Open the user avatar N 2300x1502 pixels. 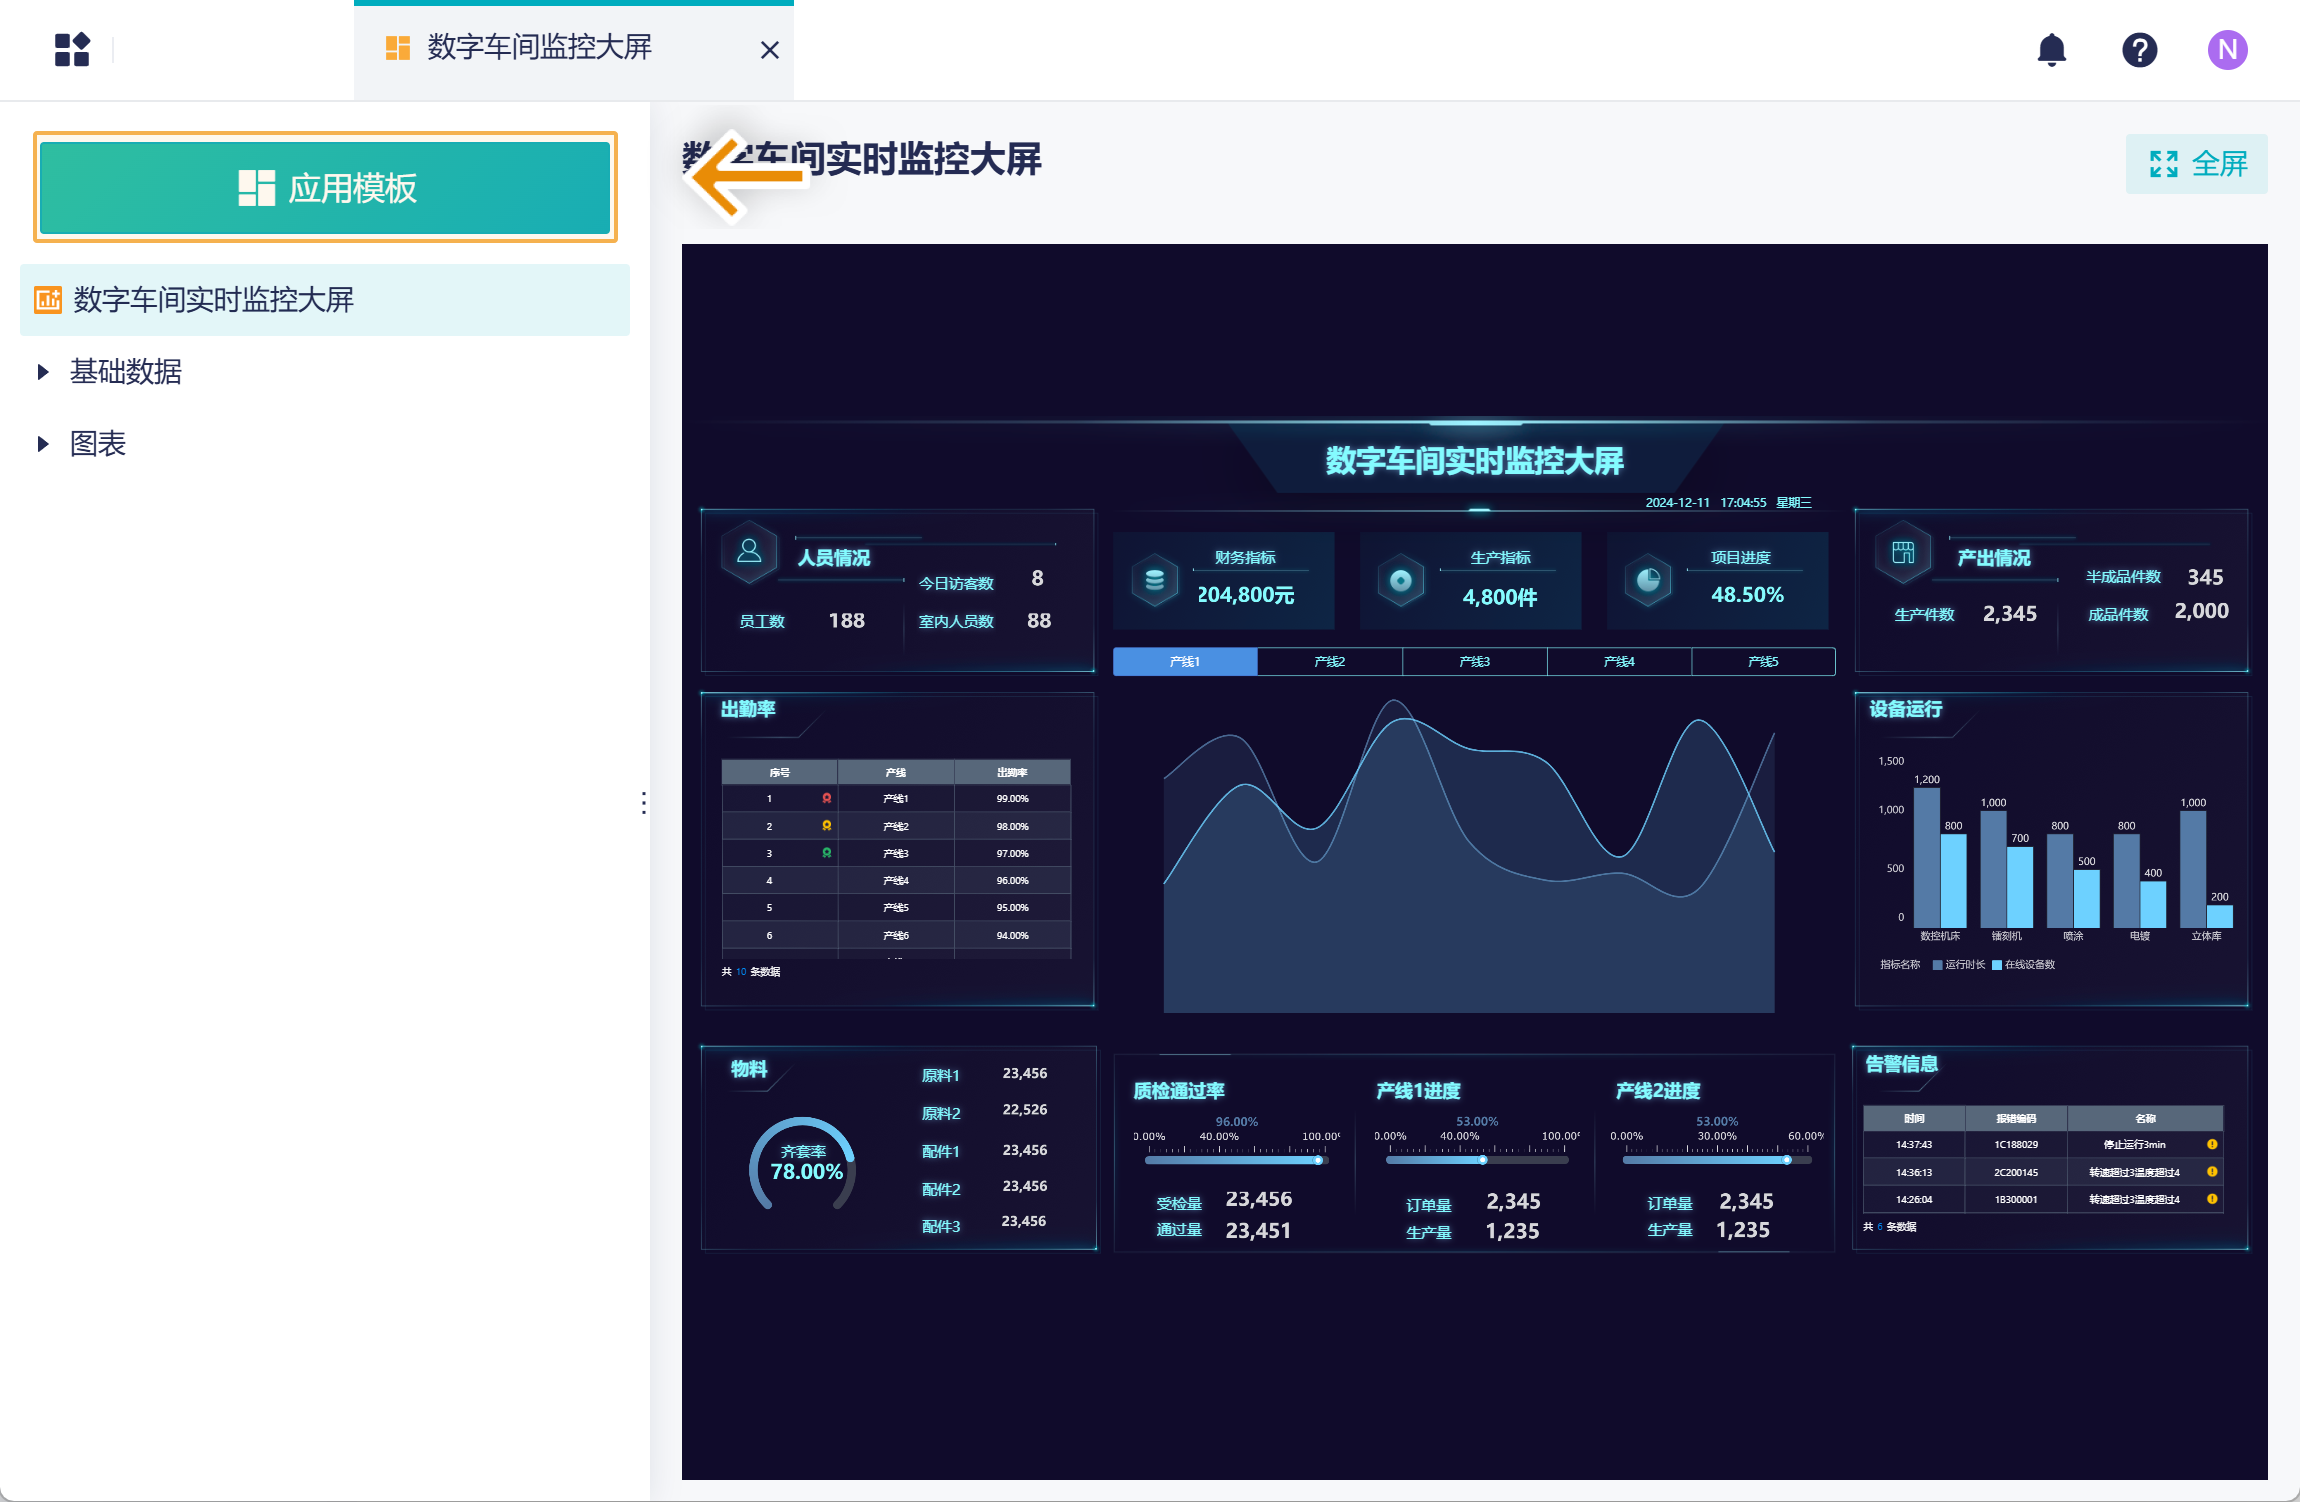pos(2227,49)
